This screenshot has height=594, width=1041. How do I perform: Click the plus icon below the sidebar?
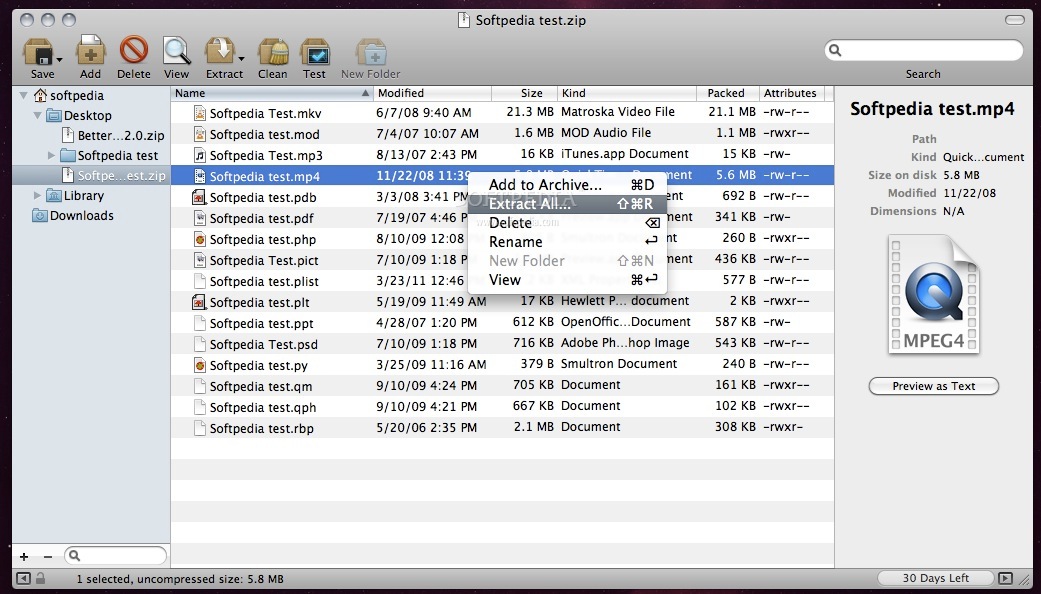pyautogui.click(x=22, y=556)
